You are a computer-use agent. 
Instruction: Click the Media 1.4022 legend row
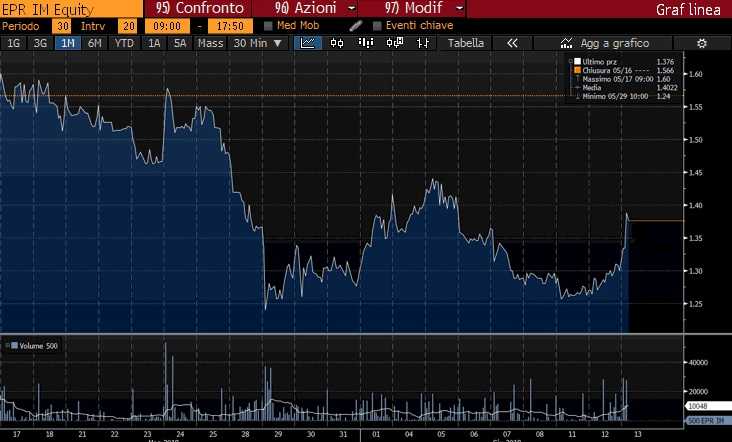pyautogui.click(x=626, y=87)
